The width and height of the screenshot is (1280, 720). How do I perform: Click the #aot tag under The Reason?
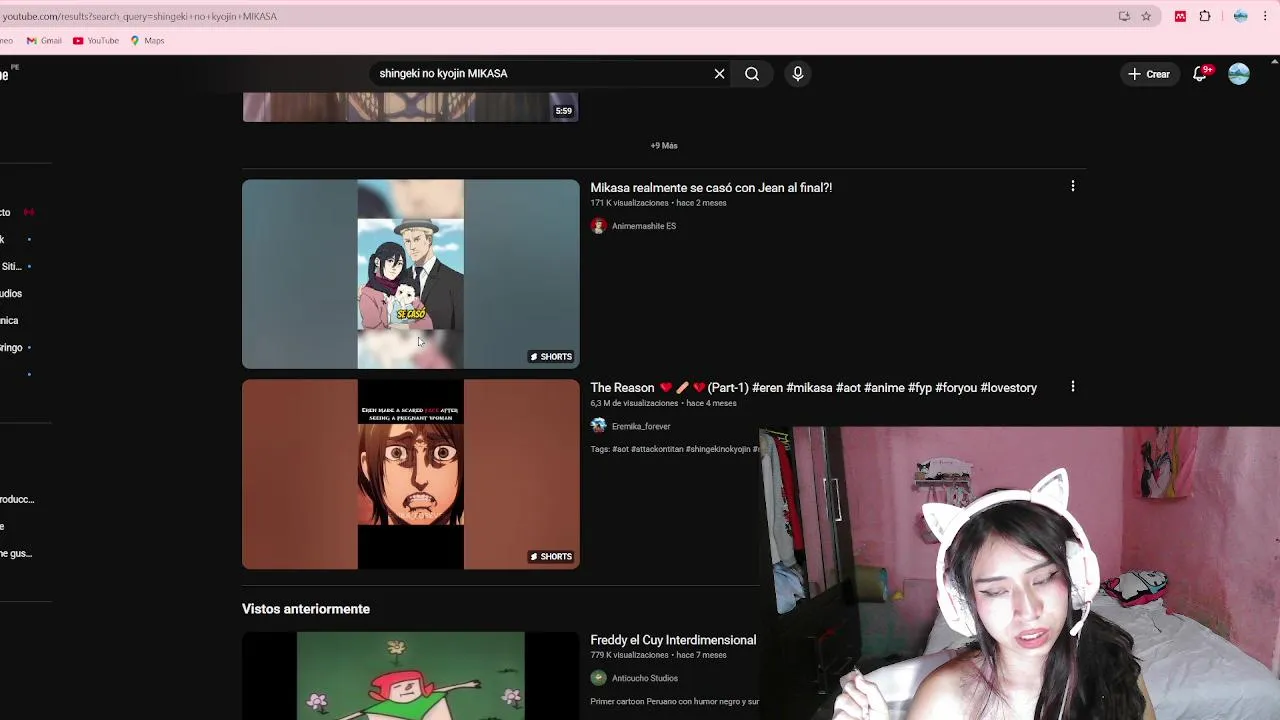pyautogui.click(x=620, y=450)
